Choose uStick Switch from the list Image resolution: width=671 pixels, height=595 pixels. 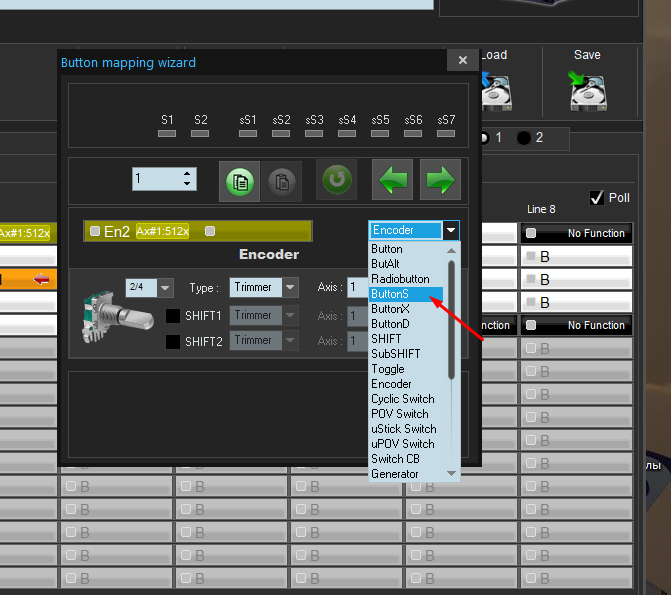[406, 429]
